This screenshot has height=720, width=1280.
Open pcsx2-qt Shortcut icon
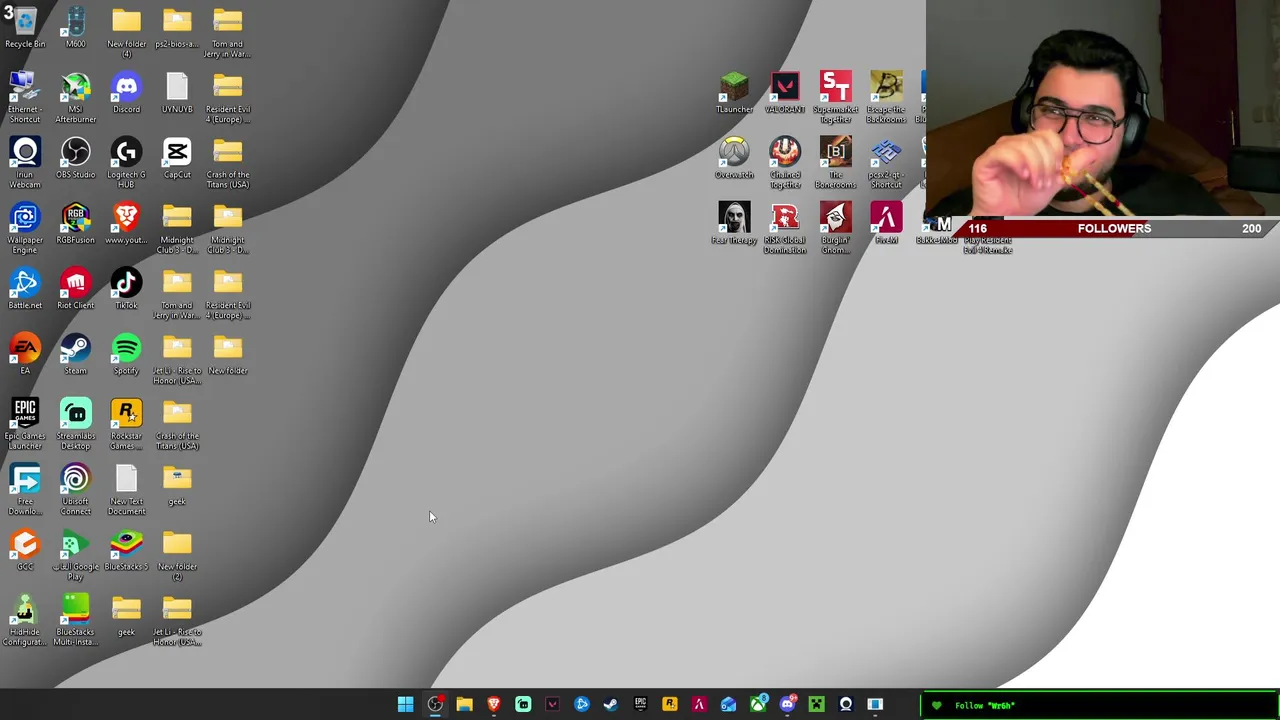pos(886,163)
